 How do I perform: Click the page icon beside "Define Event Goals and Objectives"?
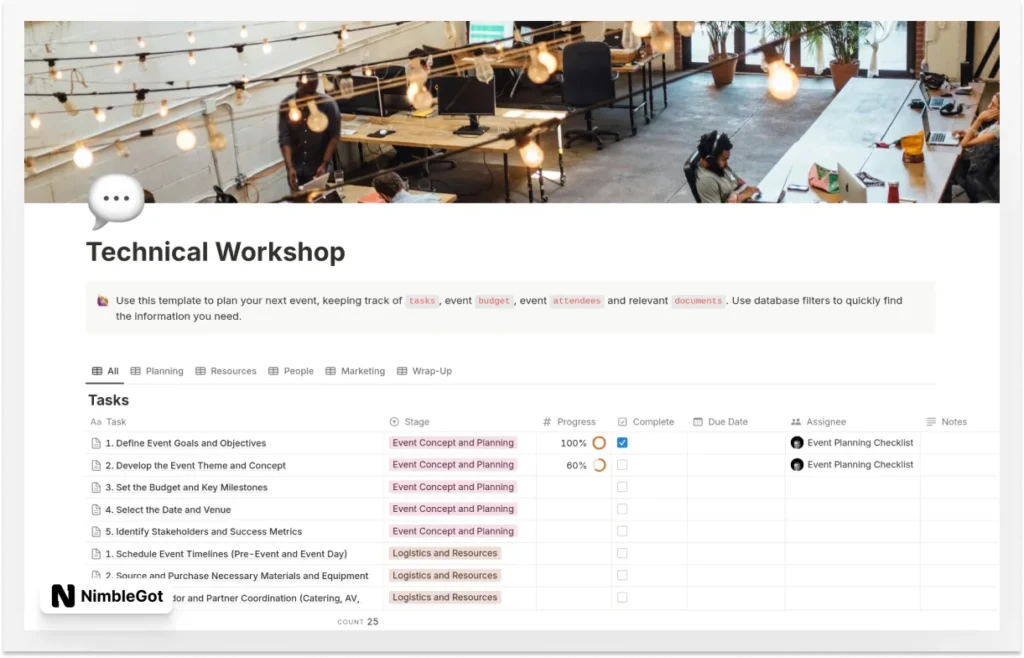point(96,443)
